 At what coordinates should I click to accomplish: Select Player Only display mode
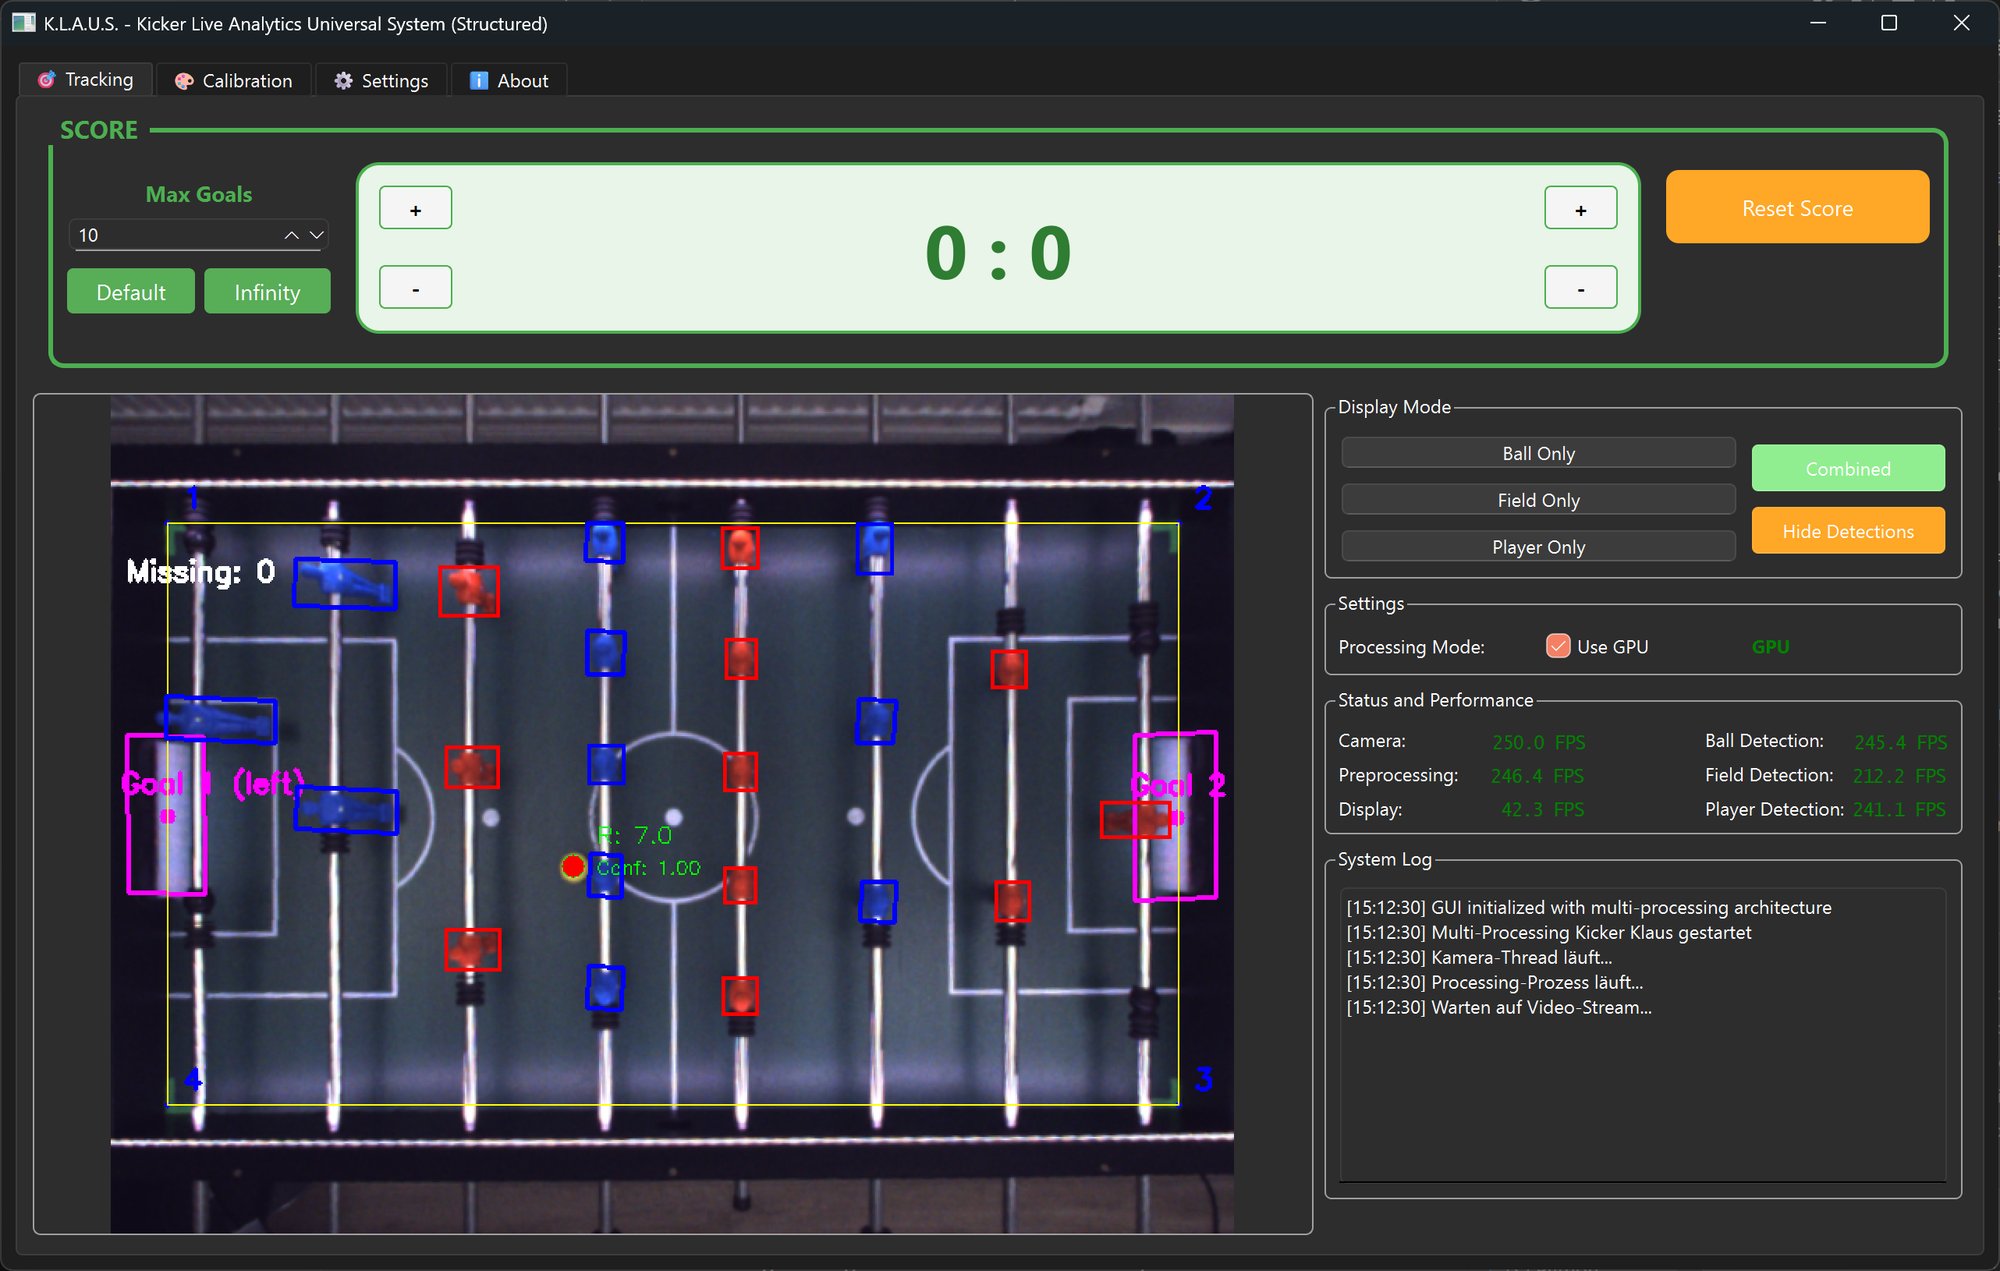(x=1537, y=547)
